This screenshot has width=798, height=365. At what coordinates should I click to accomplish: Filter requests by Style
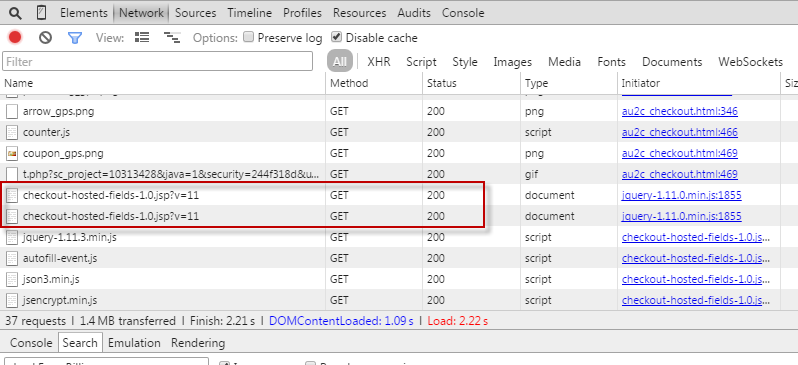(x=465, y=62)
